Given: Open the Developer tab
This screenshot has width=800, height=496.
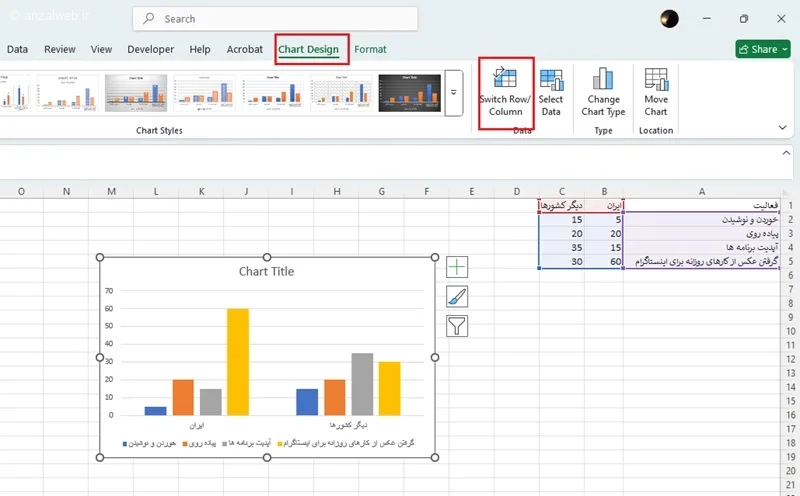Looking at the screenshot, I should [151, 49].
